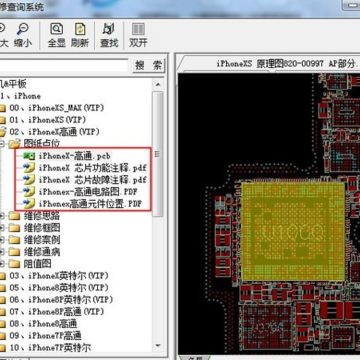Click the 缩小 zoom-out magnifier icon

coord(23,29)
